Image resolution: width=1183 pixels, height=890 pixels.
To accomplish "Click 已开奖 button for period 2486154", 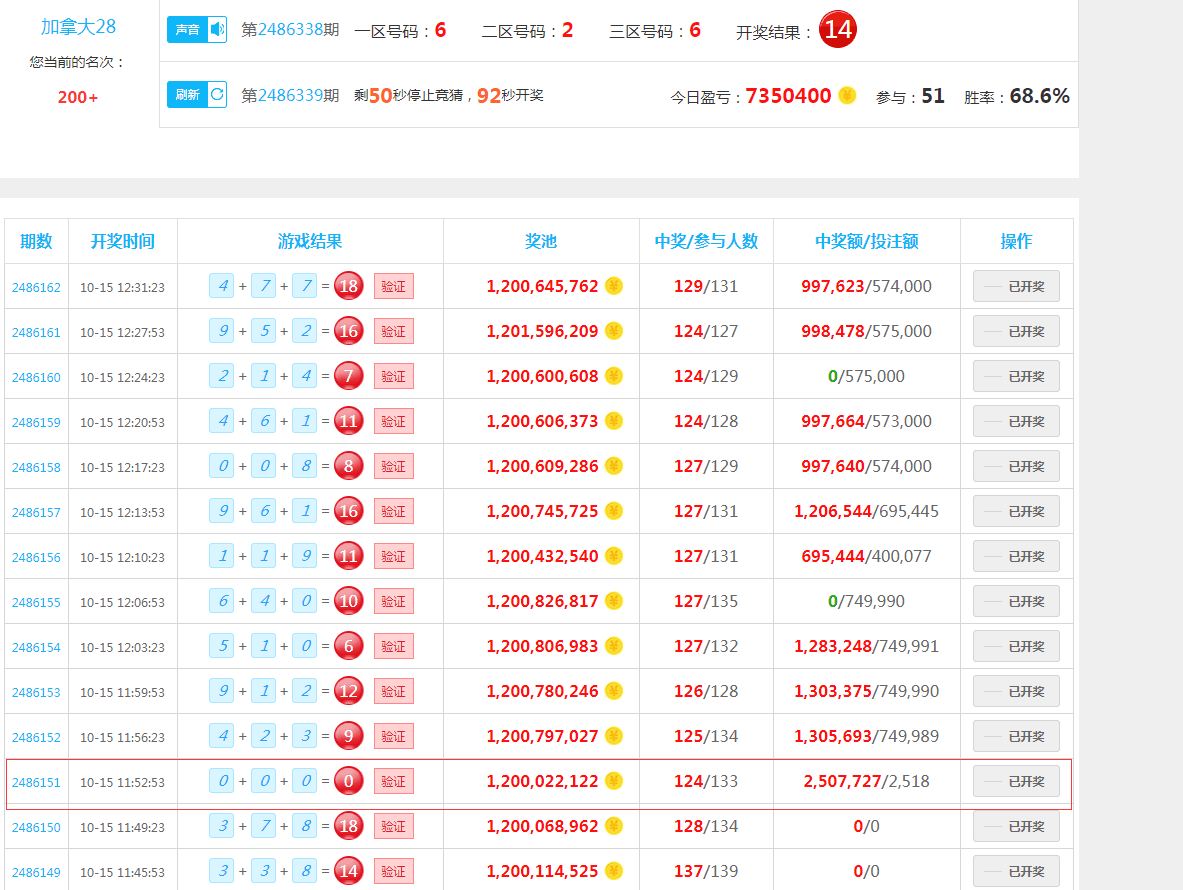I will pyautogui.click(x=1016, y=646).
